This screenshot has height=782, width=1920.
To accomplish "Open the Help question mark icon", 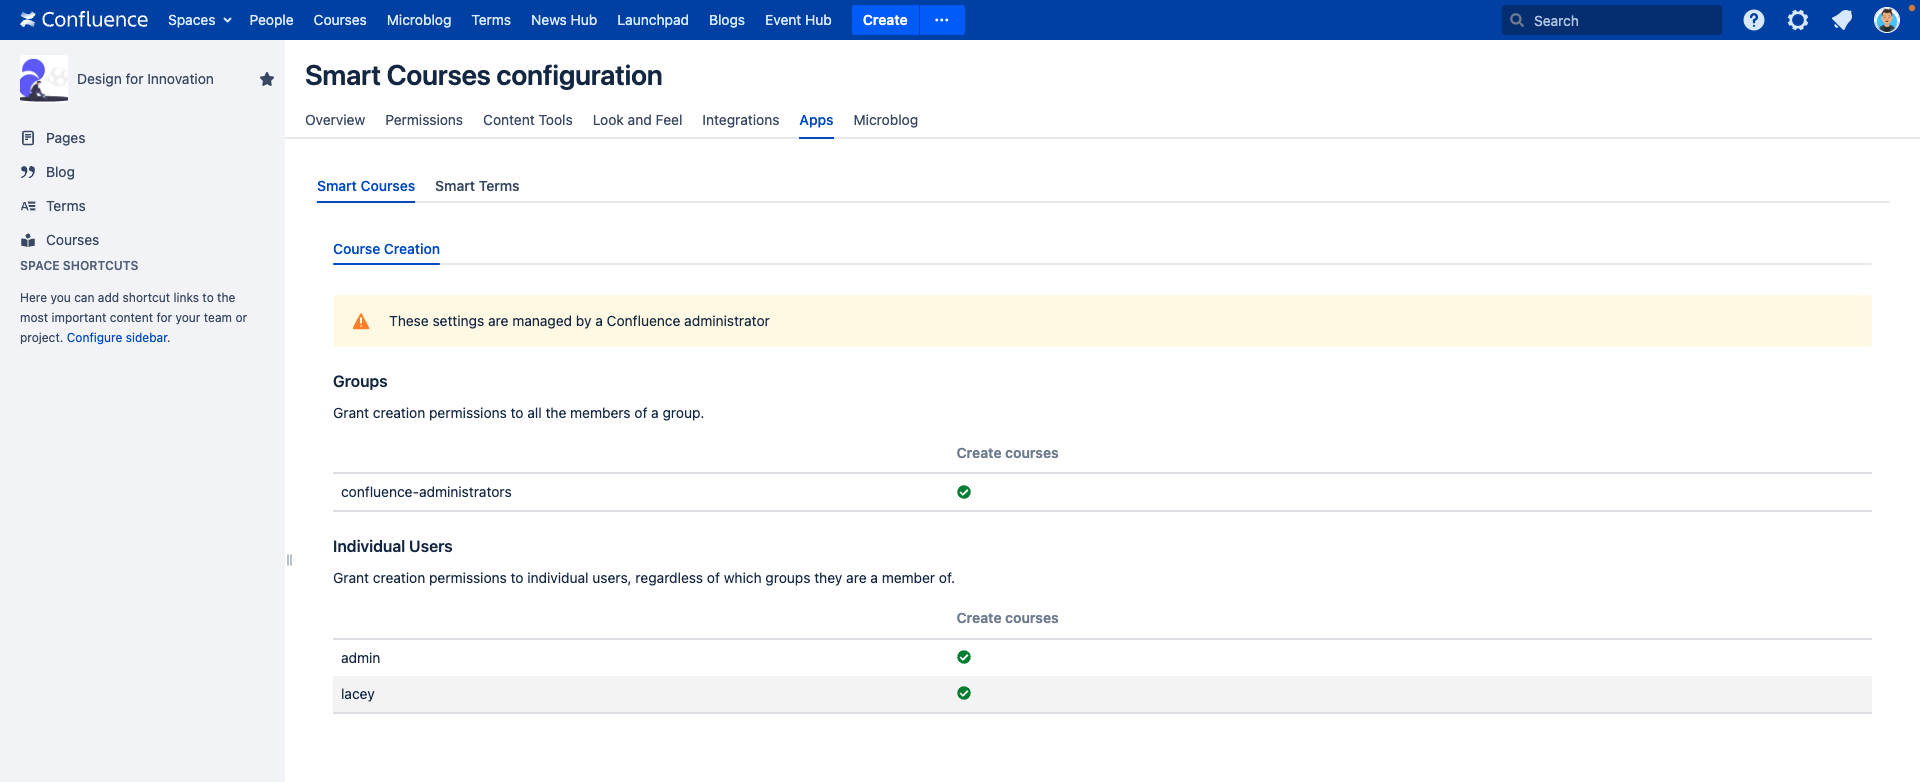I will point(1754,20).
